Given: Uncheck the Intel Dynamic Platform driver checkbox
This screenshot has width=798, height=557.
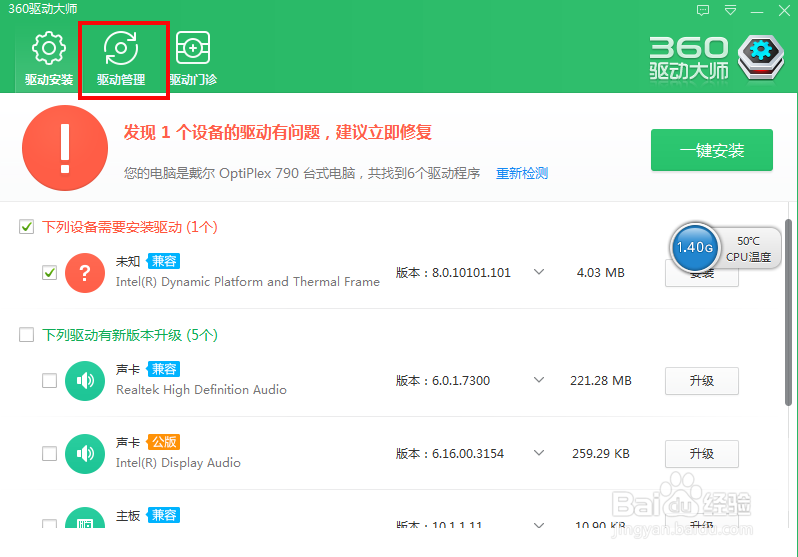Looking at the screenshot, I should [x=49, y=273].
